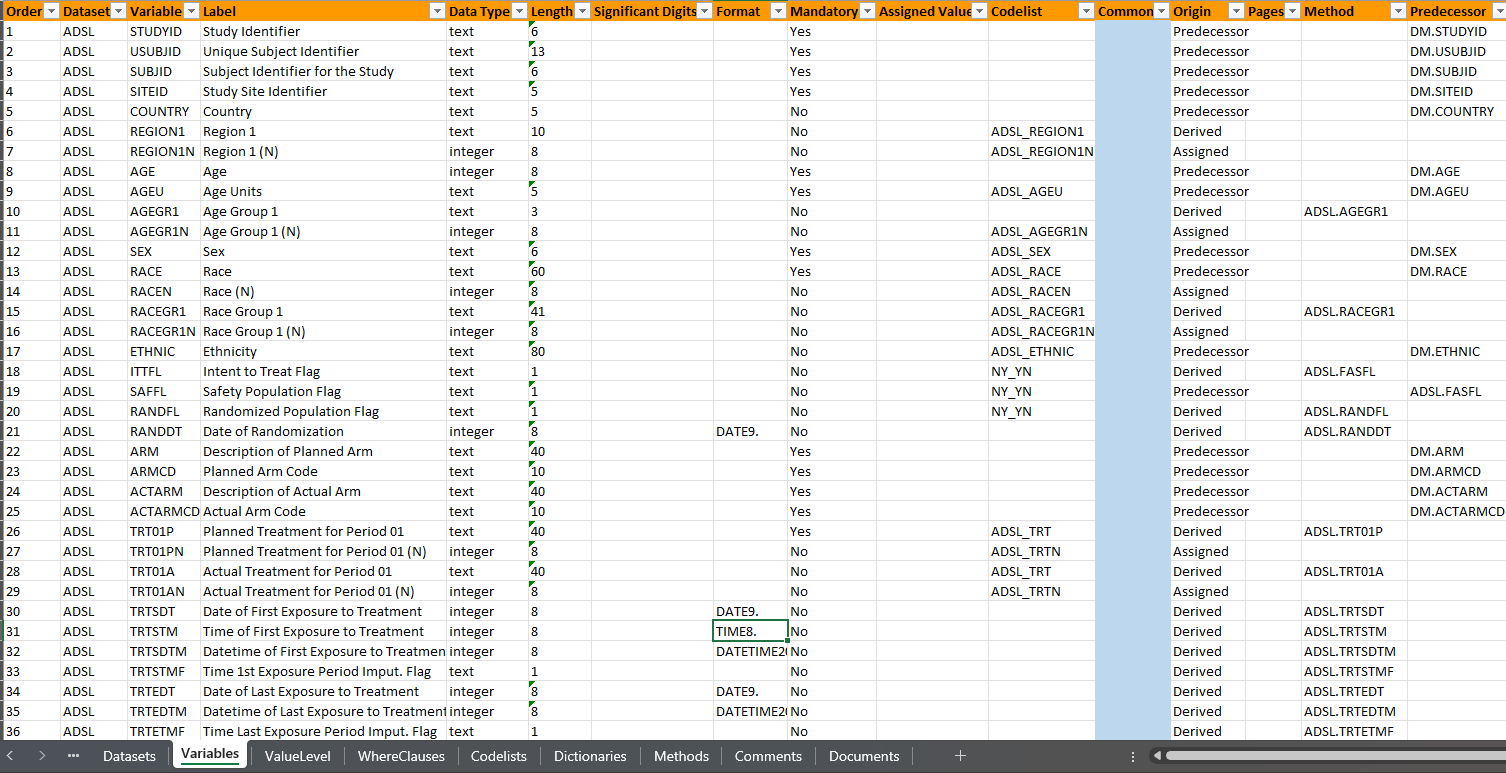The width and height of the screenshot is (1506, 773).
Task: Open the hidden sheets ellipsis menu
Action: [x=73, y=756]
